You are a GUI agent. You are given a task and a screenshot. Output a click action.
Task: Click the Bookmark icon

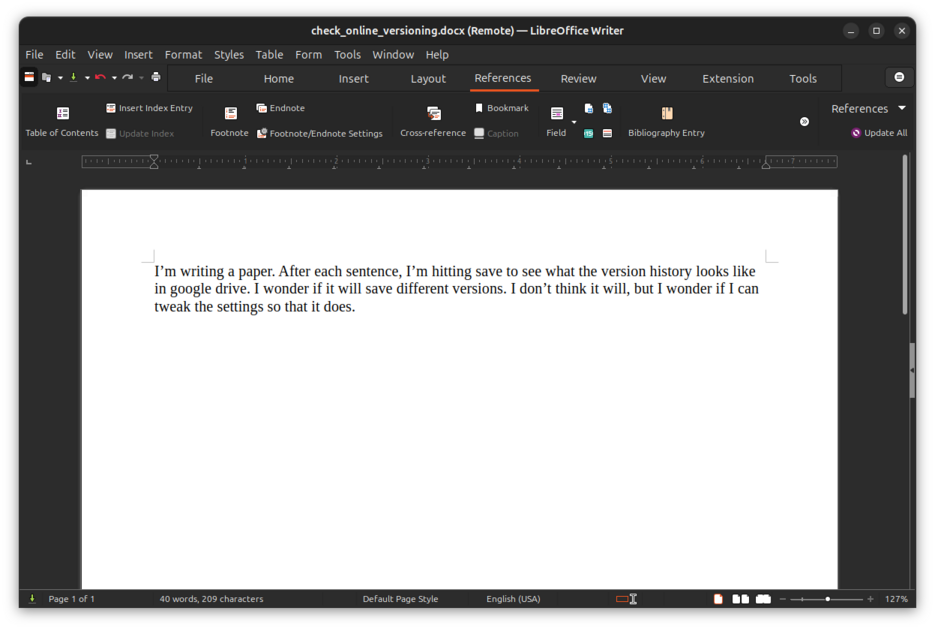[x=479, y=108]
